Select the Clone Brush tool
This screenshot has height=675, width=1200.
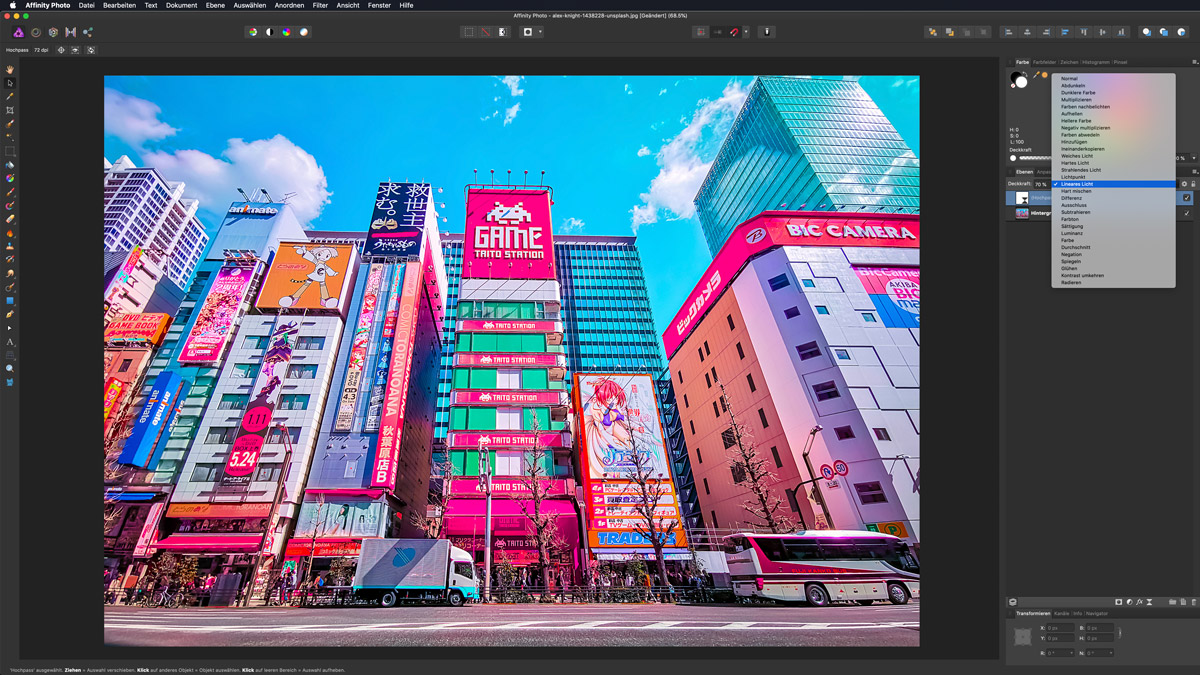10,246
